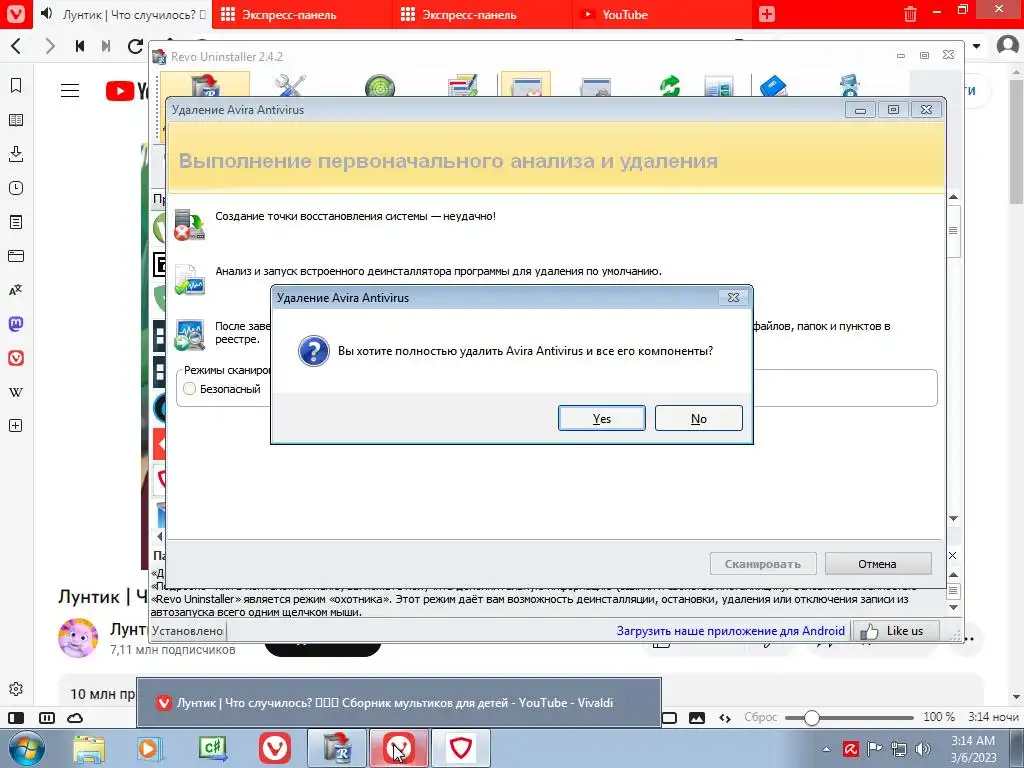Switch to the second Экспресс-панель tab
1024x768 pixels.
[x=482, y=14]
